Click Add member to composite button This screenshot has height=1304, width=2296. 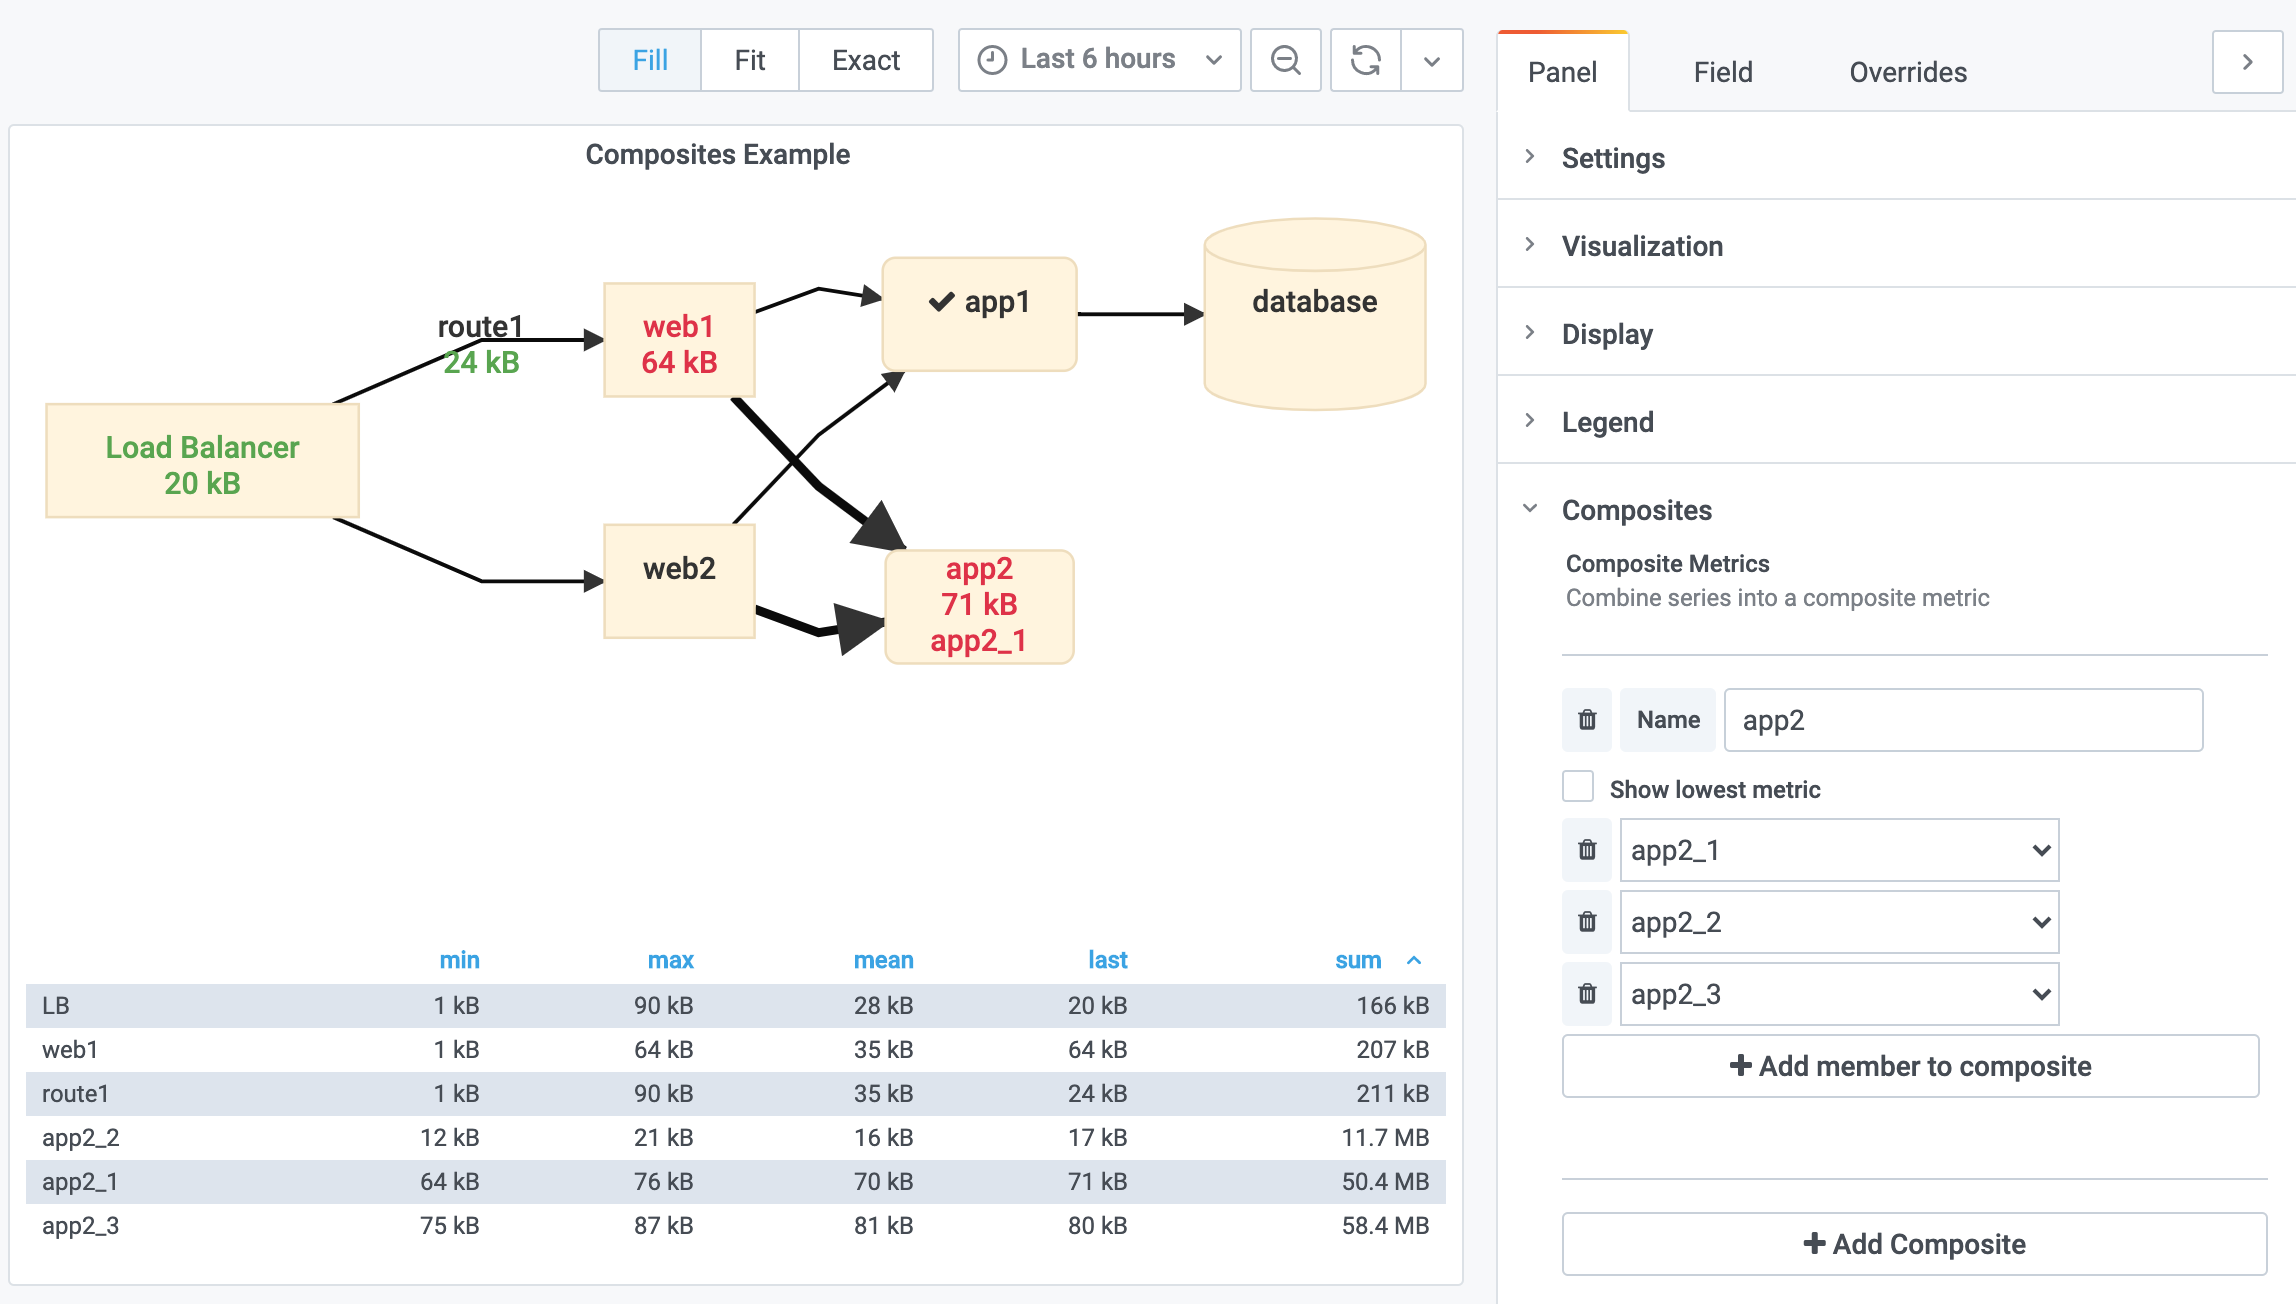click(x=1910, y=1066)
